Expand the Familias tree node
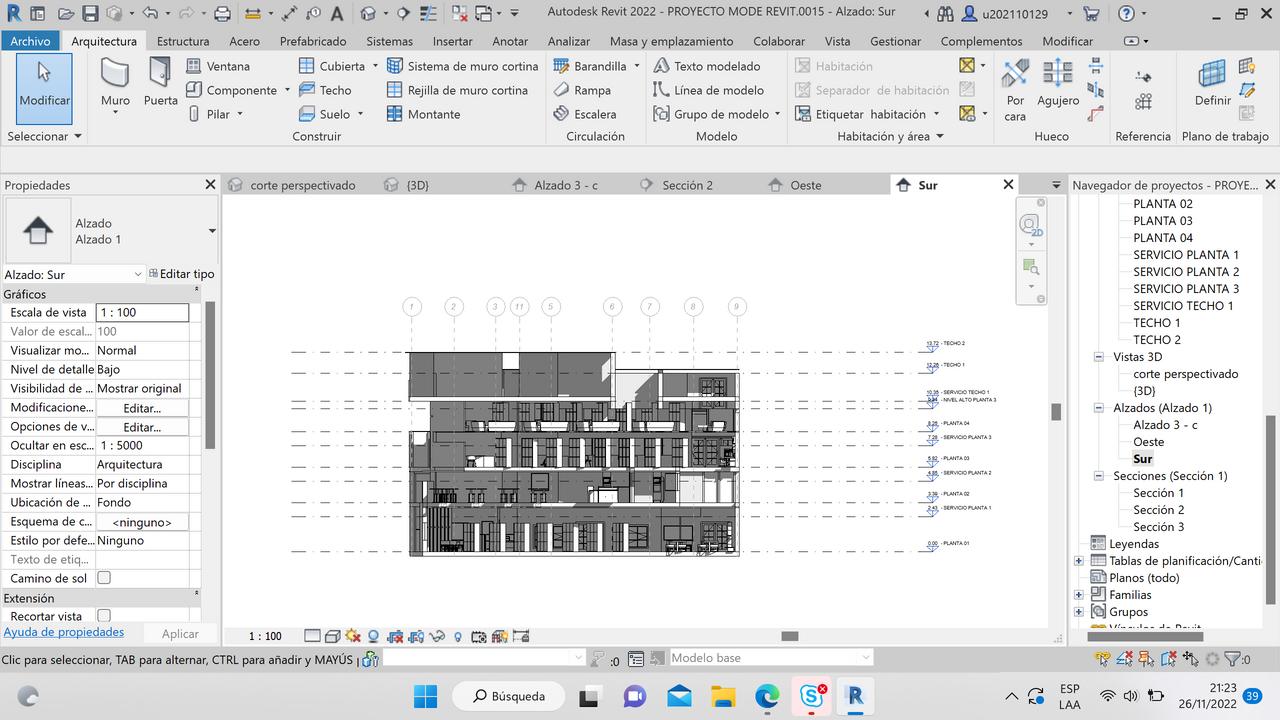This screenshot has width=1280, height=720. [1079, 595]
